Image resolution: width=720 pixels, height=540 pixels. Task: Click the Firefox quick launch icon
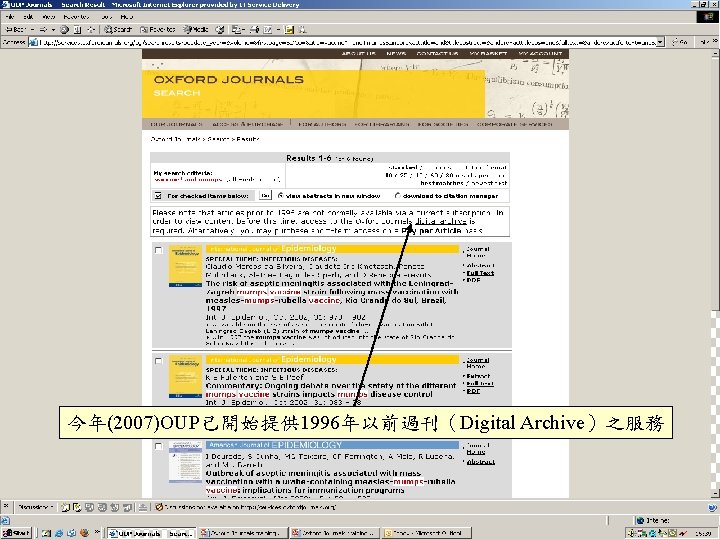pos(84,533)
